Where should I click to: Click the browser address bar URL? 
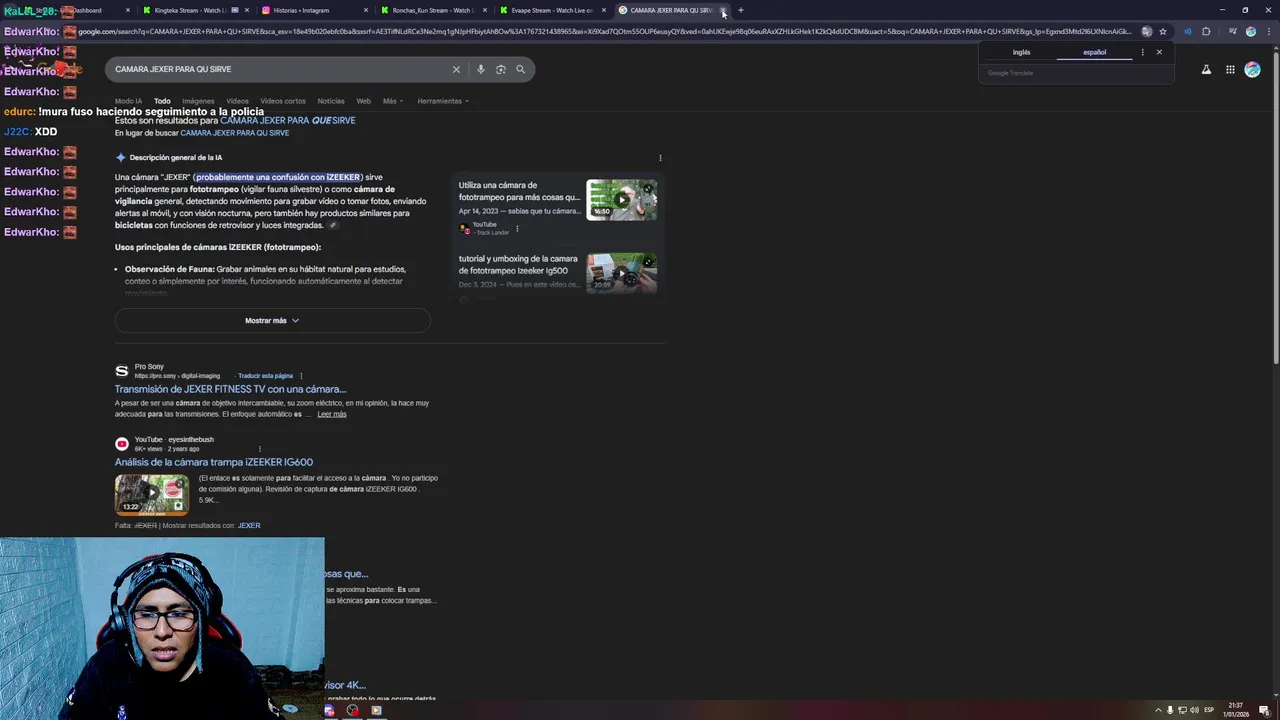tap(605, 31)
